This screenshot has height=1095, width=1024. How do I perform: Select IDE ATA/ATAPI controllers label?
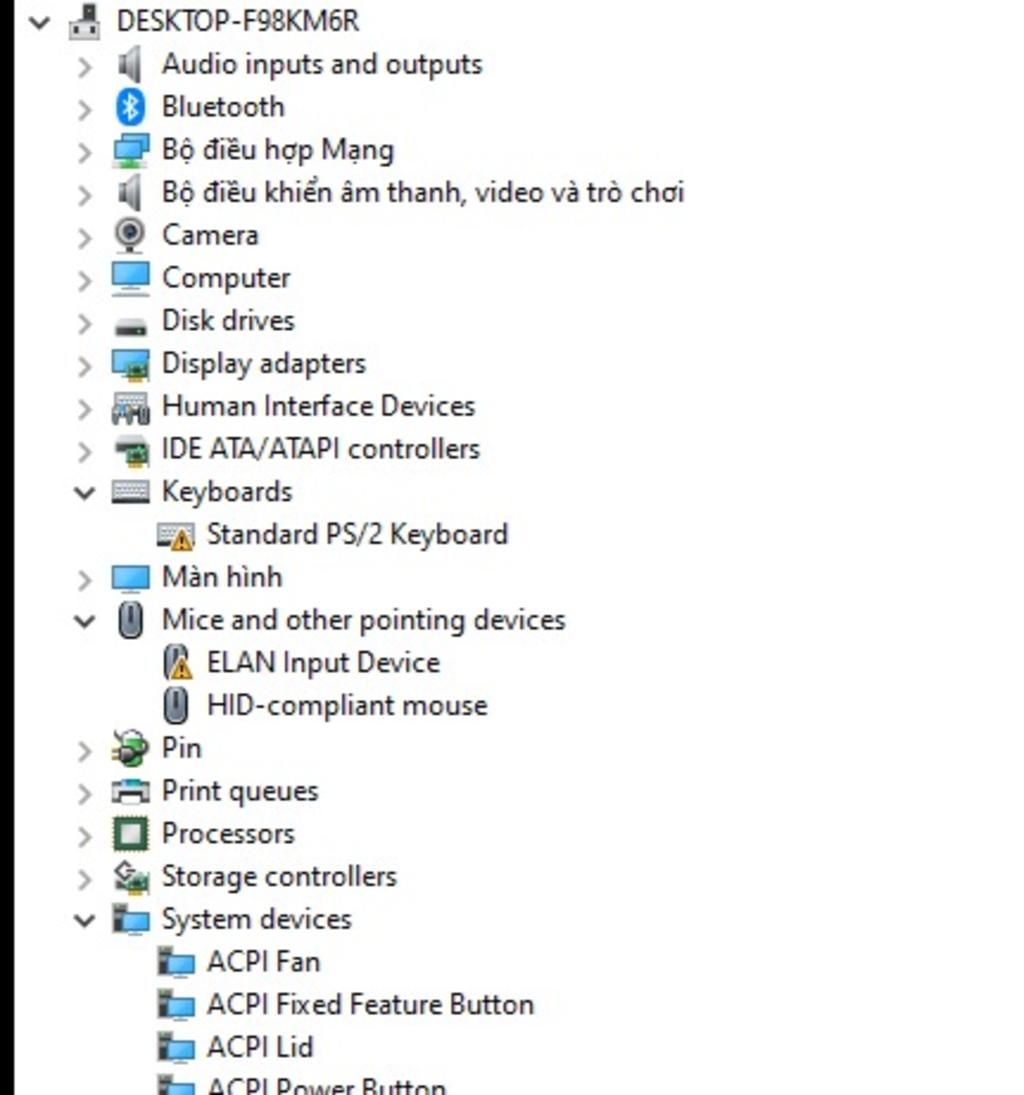click(x=320, y=449)
